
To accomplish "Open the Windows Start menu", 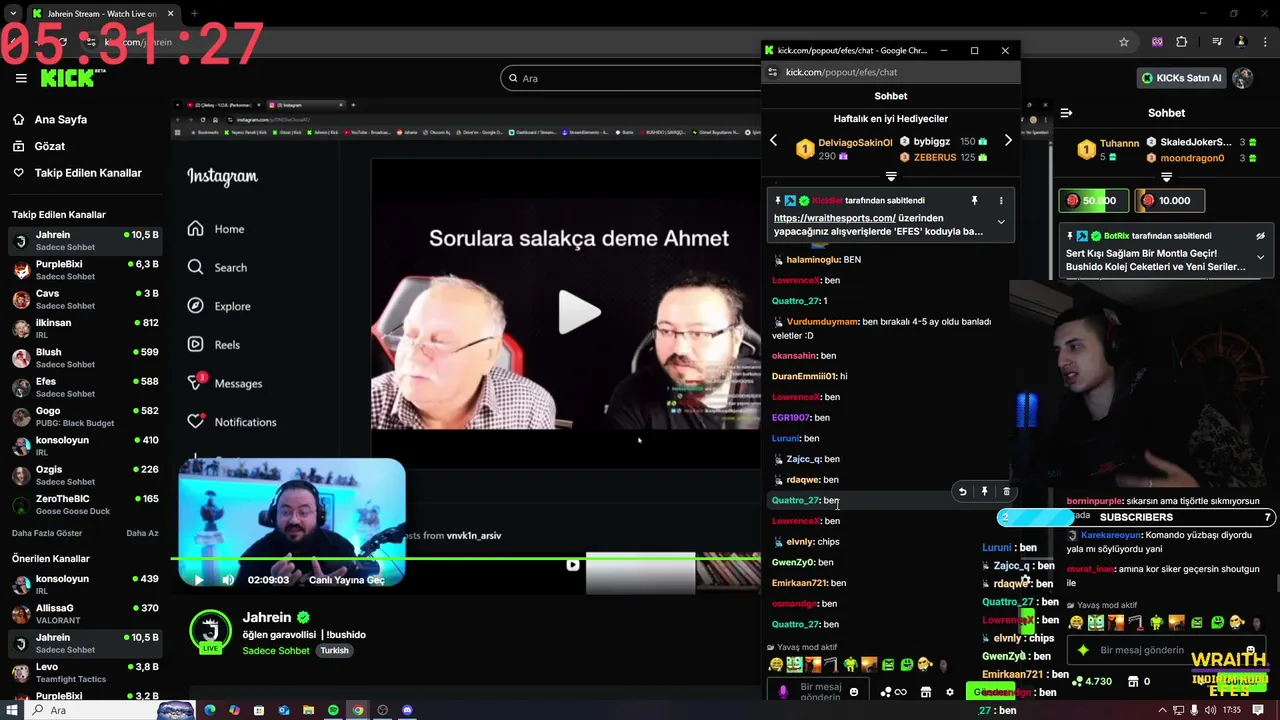I will (x=11, y=710).
